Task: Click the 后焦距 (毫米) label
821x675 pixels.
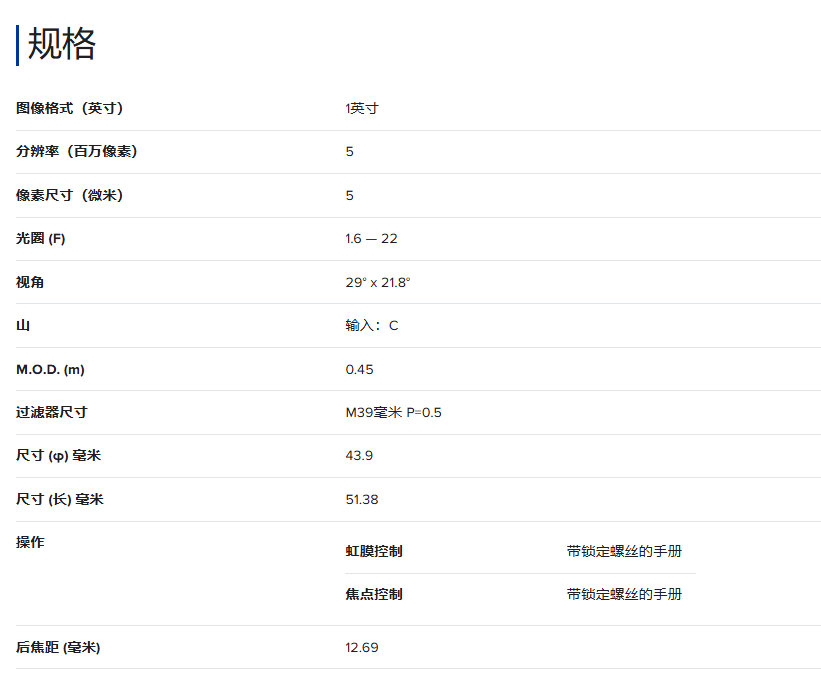Action: click(58, 647)
